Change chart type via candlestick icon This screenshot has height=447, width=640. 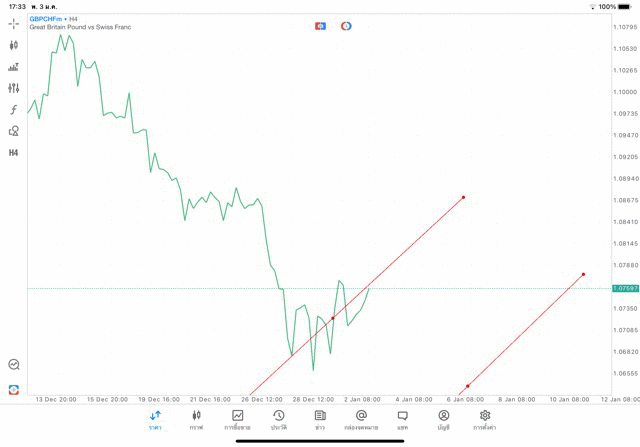tap(14, 45)
